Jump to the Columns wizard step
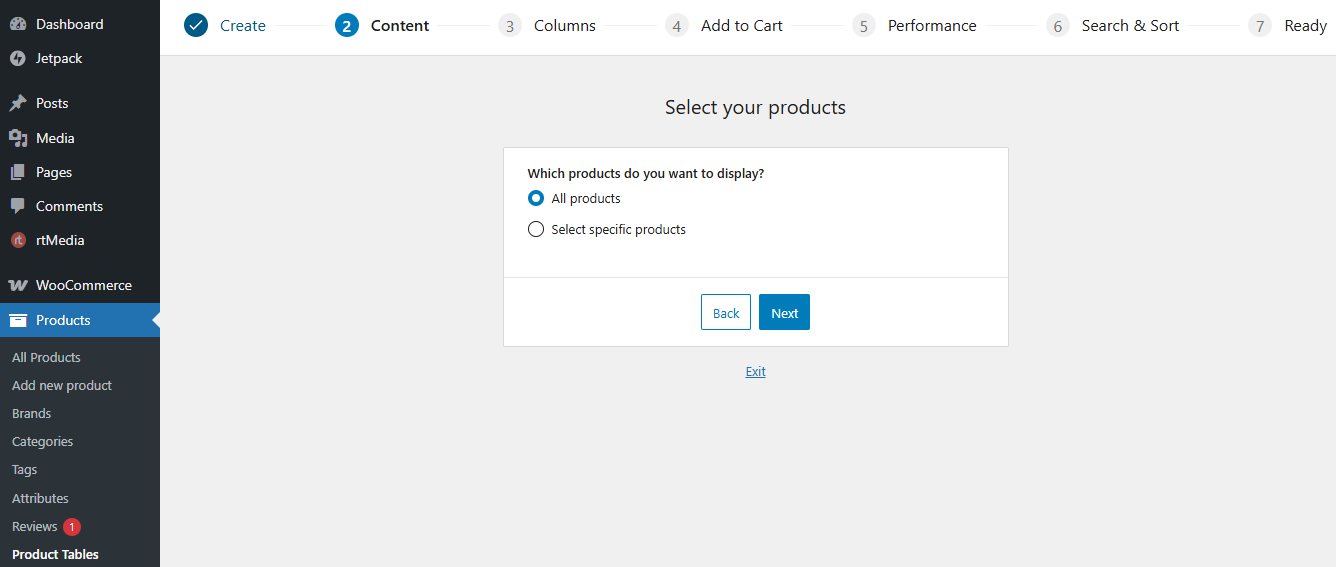This screenshot has width=1336, height=567. tap(565, 26)
